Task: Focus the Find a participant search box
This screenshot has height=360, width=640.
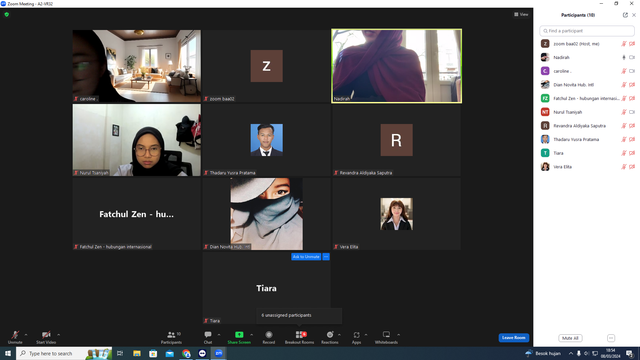Action: [x=587, y=31]
